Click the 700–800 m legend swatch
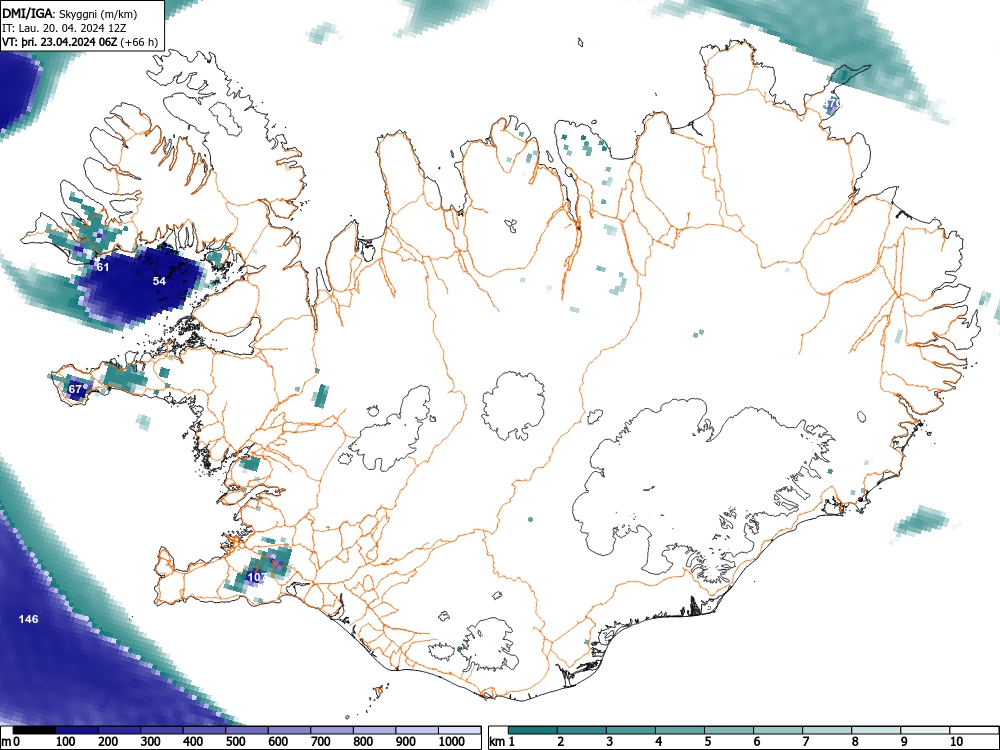The image size is (1000, 750). pos(332,730)
